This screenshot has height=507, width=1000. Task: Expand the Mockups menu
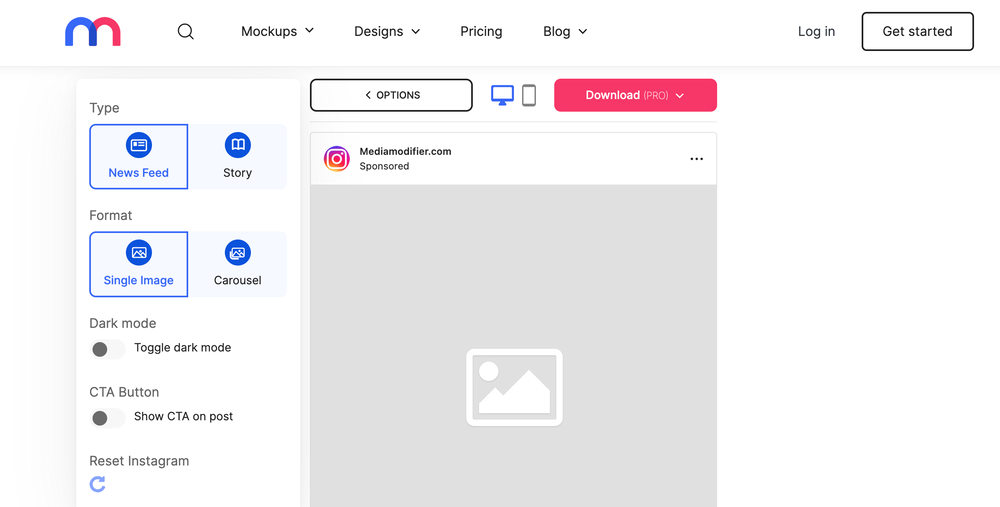(x=277, y=31)
